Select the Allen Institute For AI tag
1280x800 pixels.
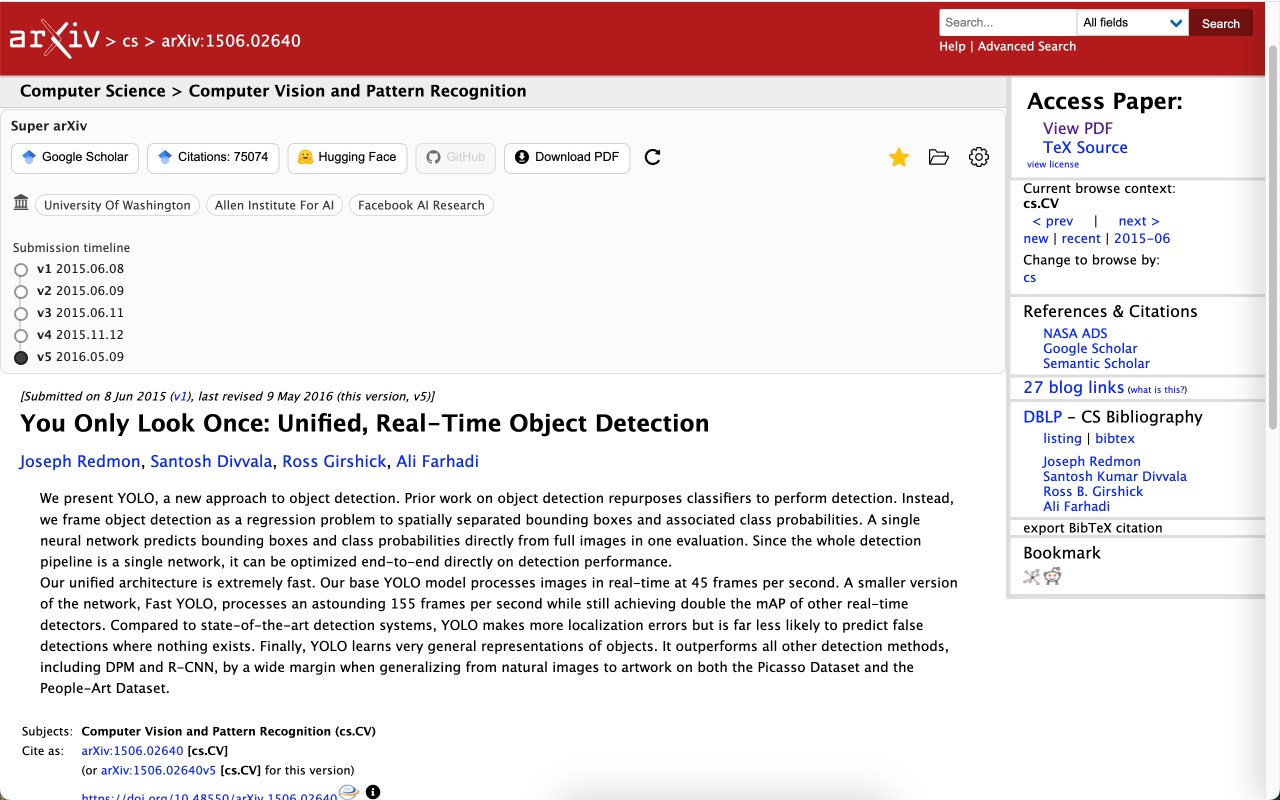(274, 205)
